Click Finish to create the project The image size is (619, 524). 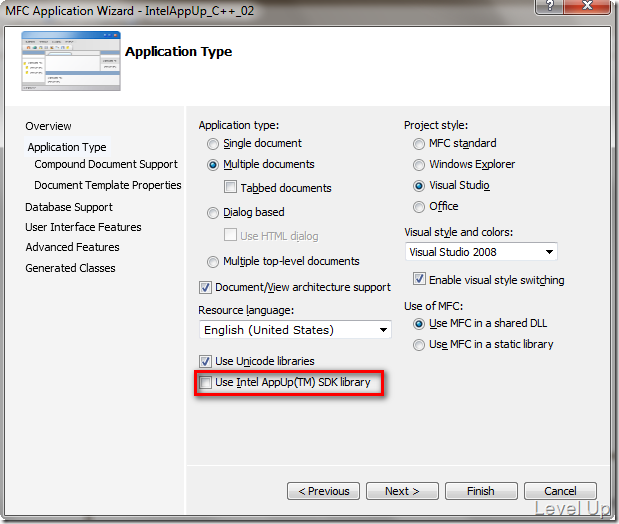(x=481, y=491)
